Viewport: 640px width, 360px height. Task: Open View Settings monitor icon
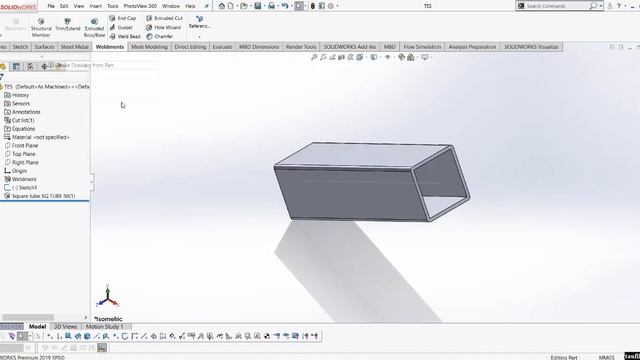coord(424,57)
